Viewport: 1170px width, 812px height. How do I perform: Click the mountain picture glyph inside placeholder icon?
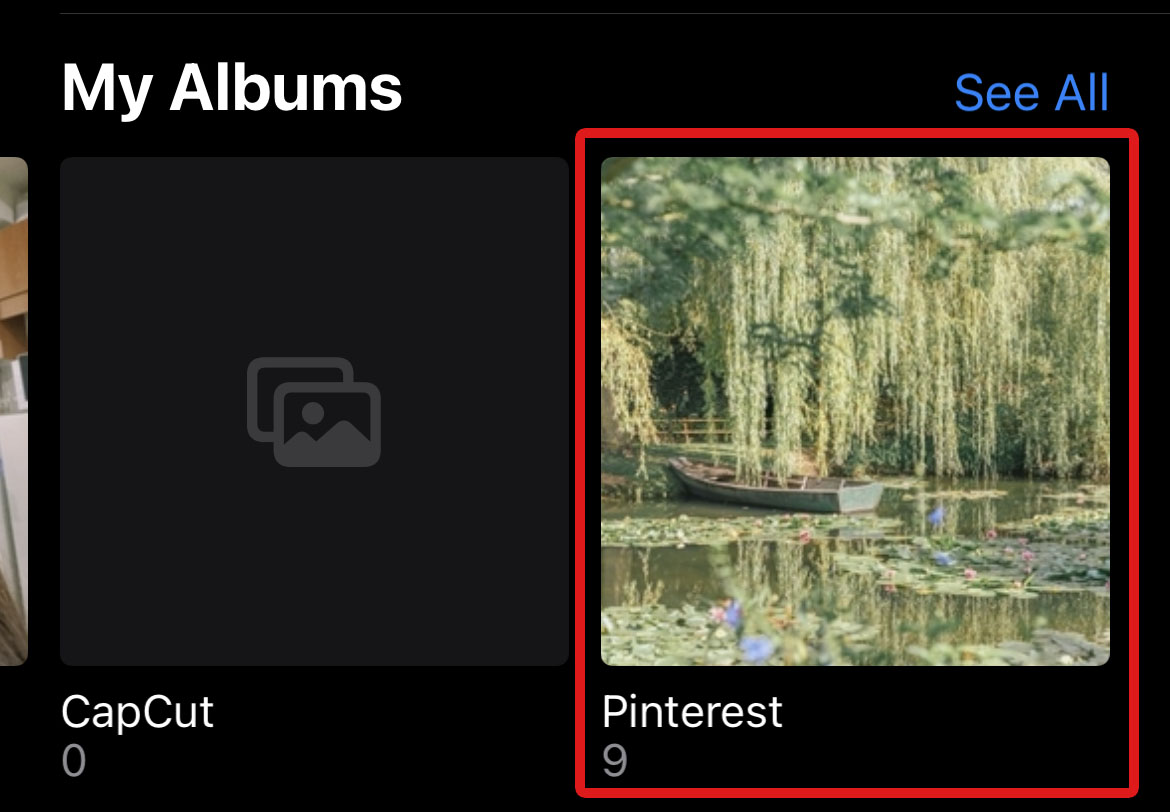pyautogui.click(x=328, y=425)
